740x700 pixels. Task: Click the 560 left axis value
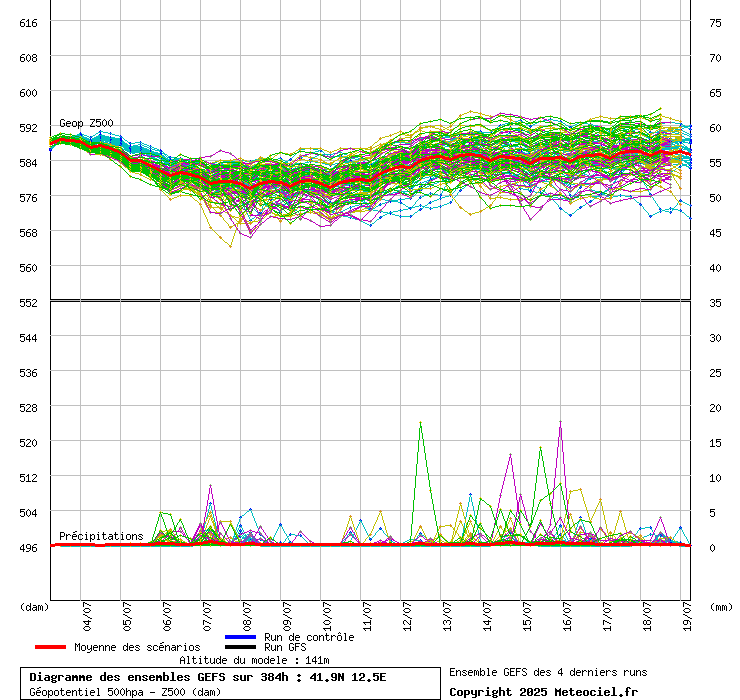point(28,268)
